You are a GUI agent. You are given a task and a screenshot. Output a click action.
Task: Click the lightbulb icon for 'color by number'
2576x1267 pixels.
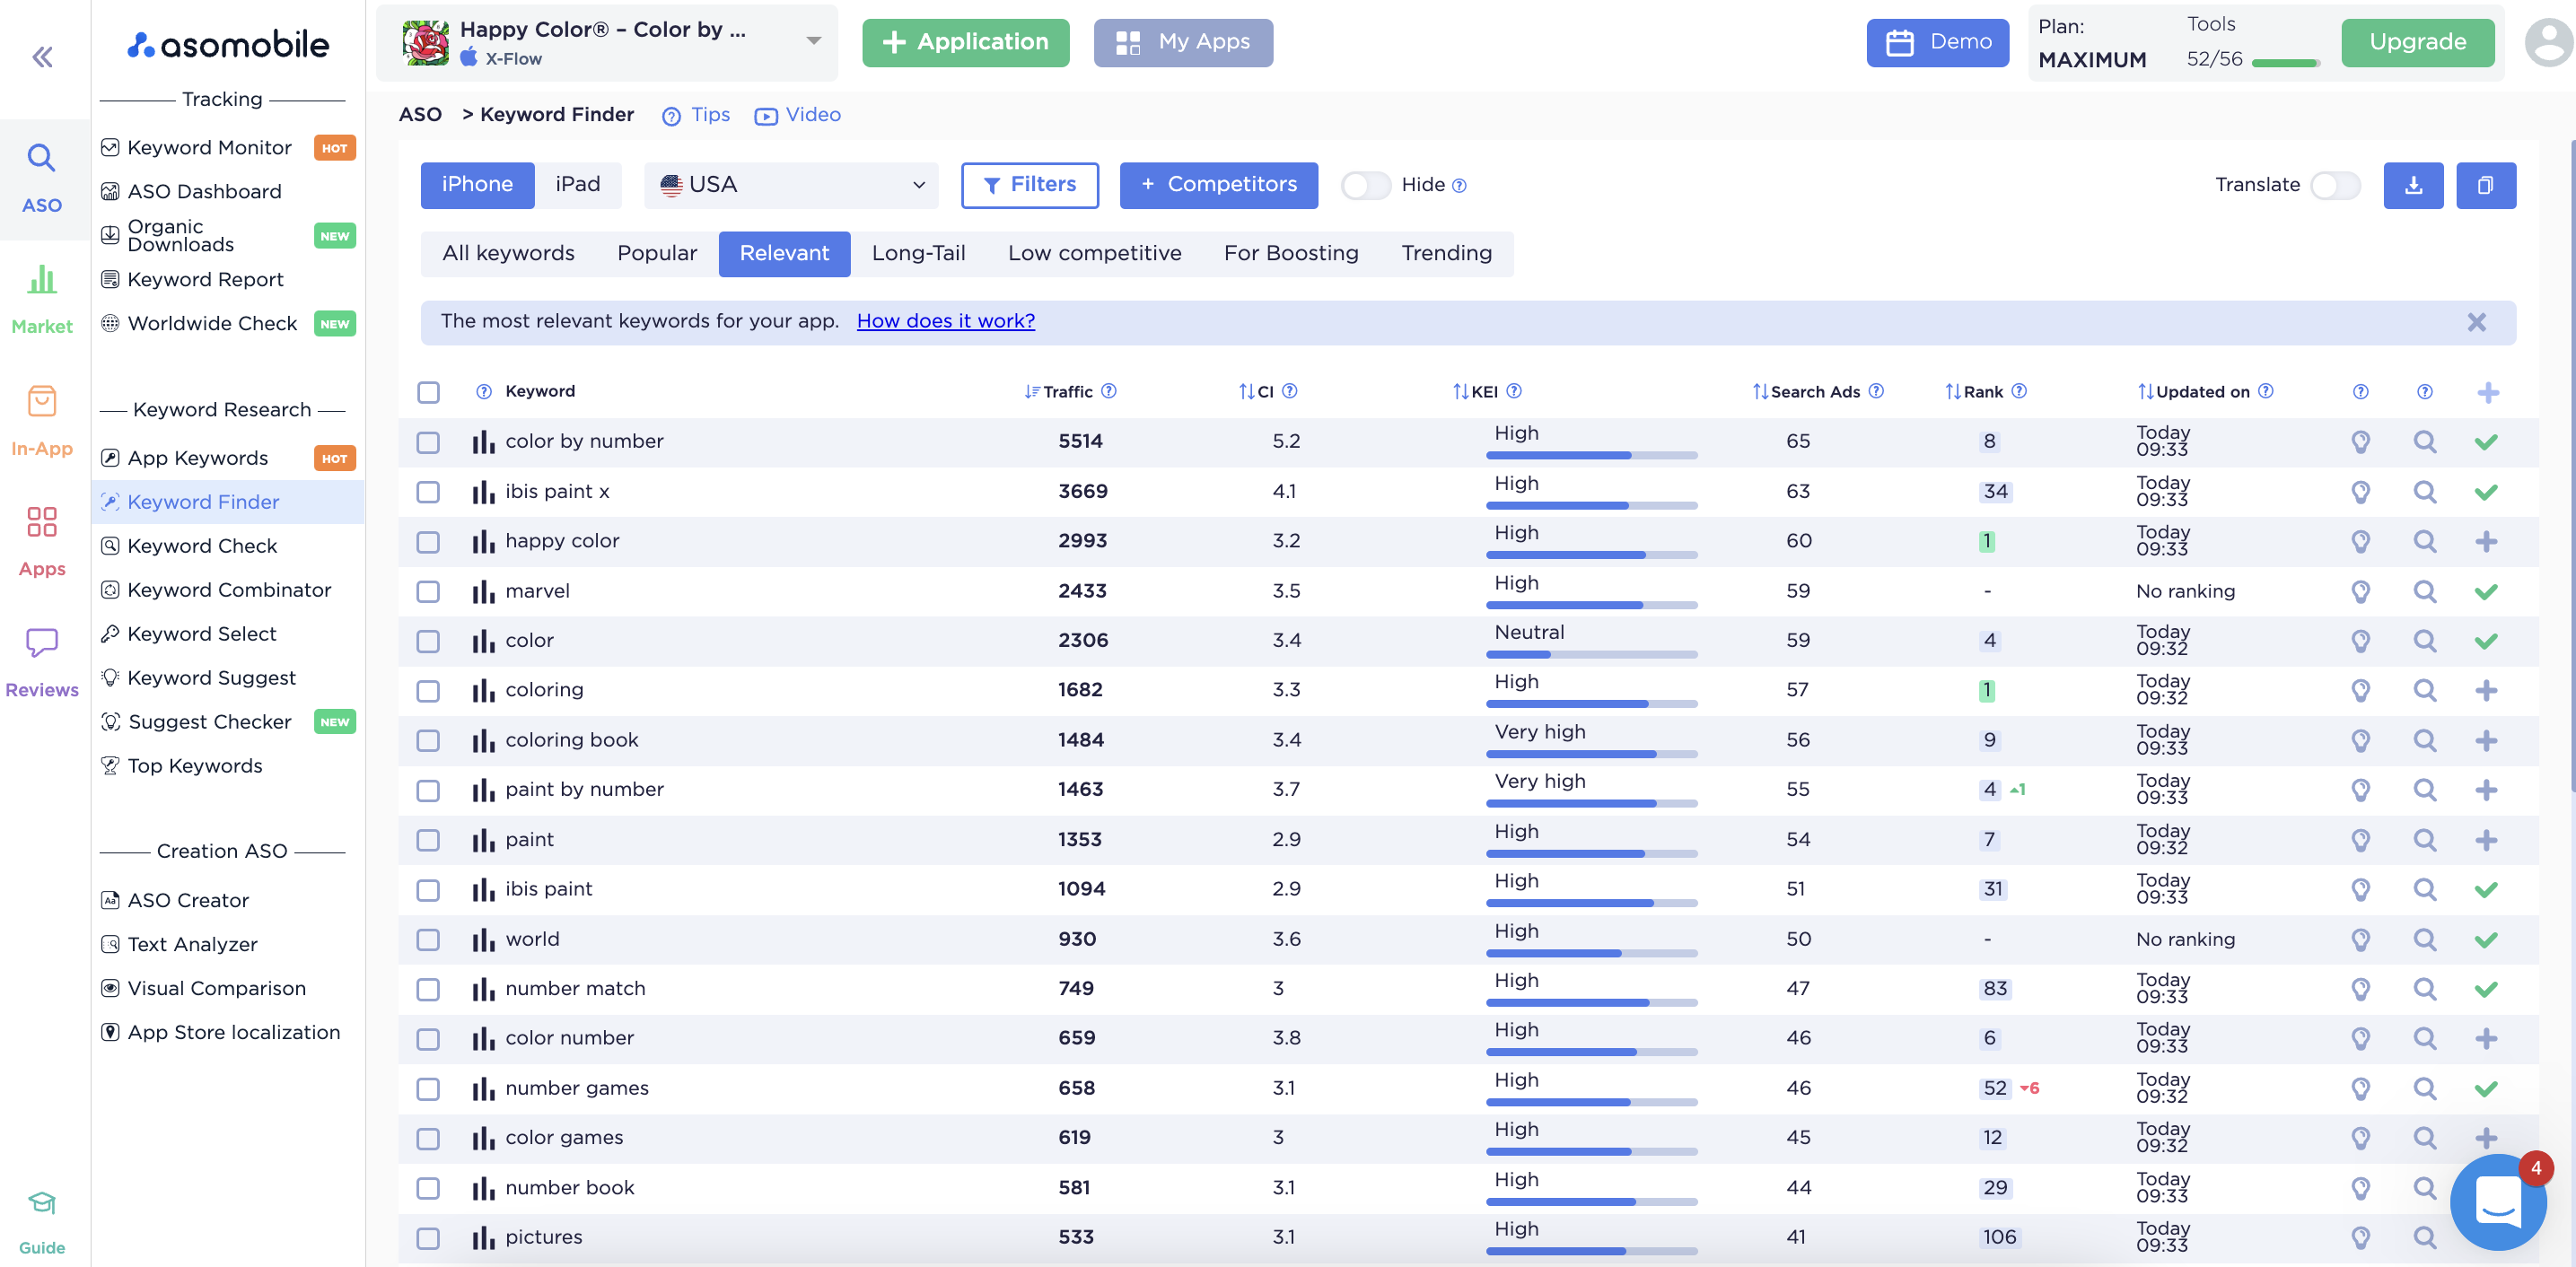point(2361,441)
